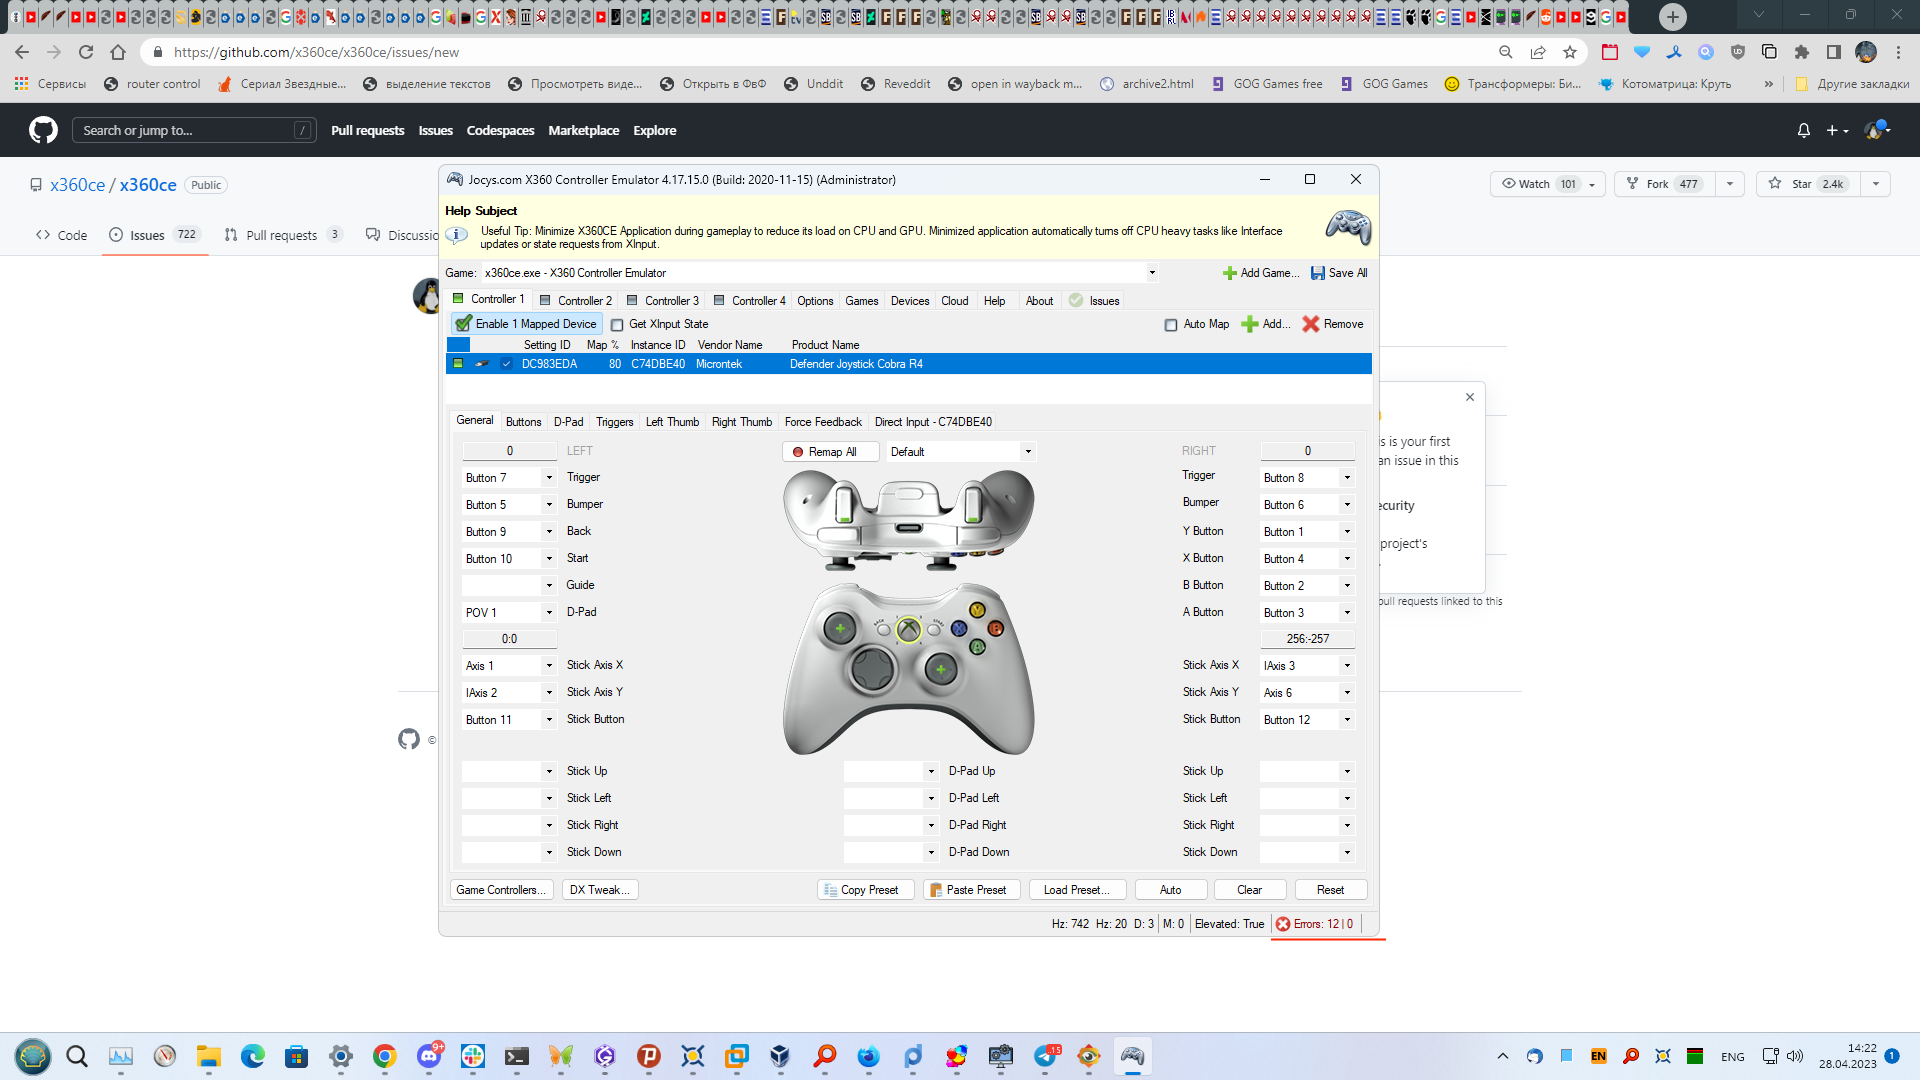
Task: Open the Game selection dropdown
Action: (x=1151, y=272)
